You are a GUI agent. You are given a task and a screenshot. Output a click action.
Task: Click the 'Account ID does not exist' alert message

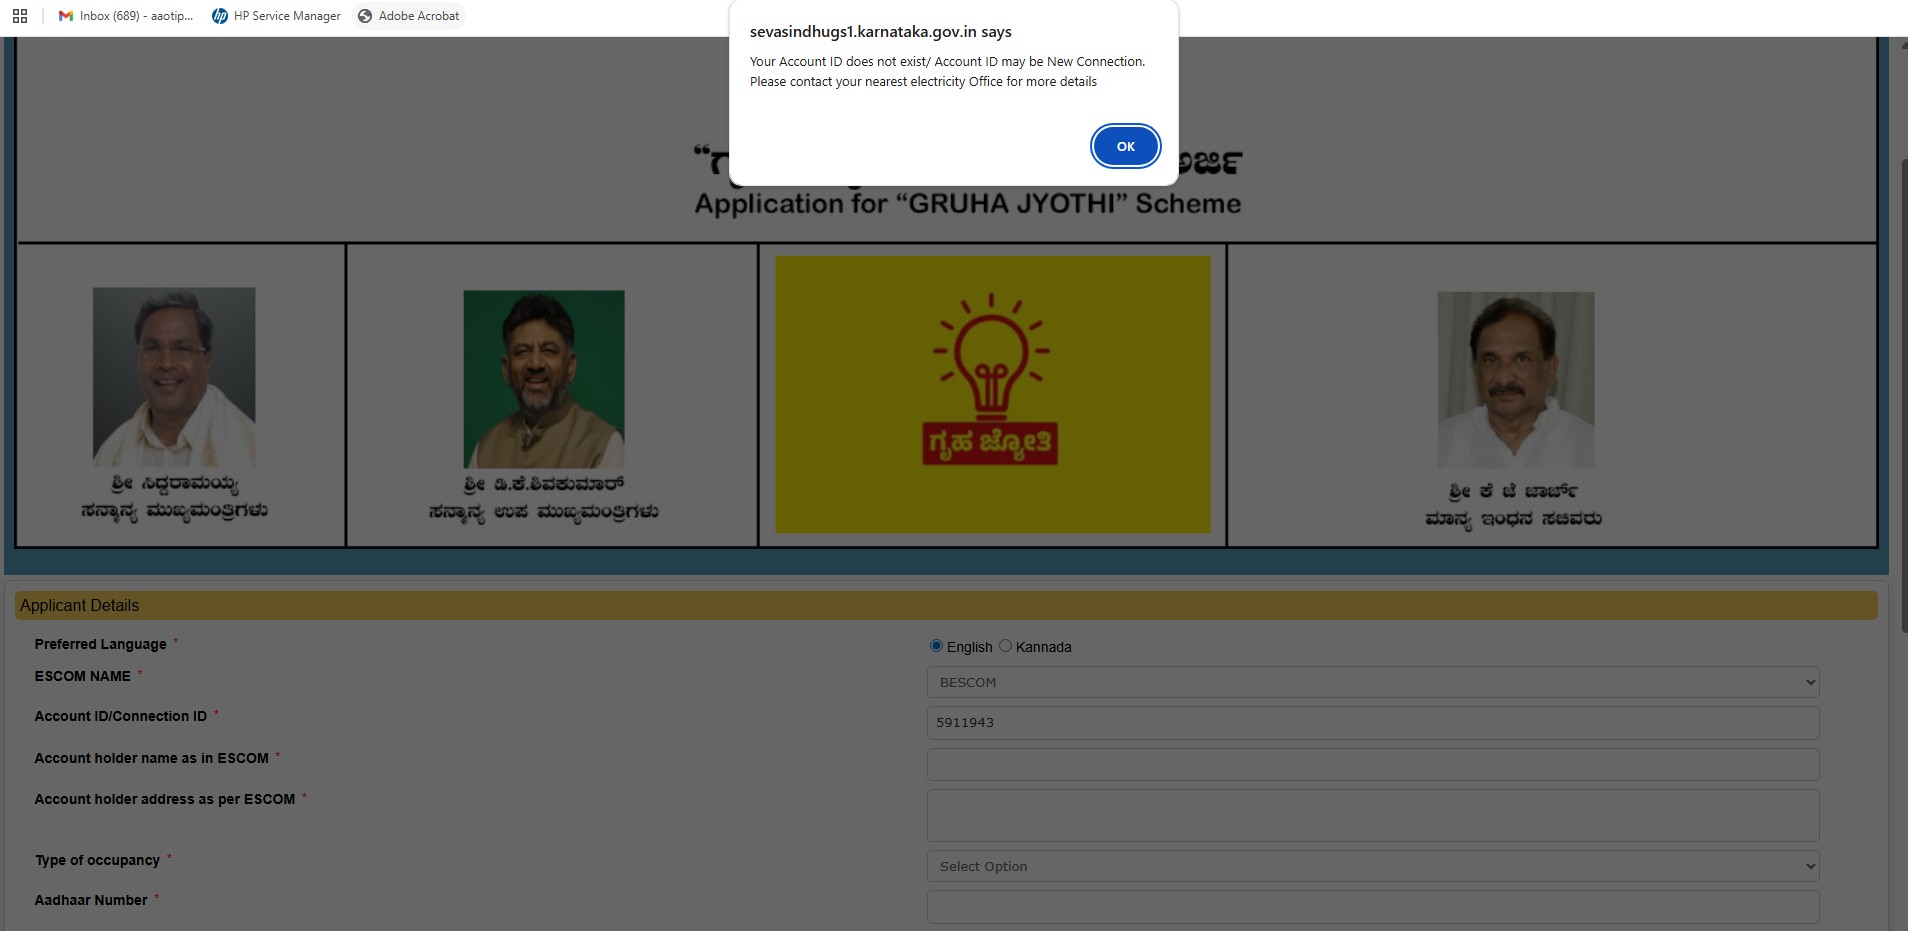(947, 71)
